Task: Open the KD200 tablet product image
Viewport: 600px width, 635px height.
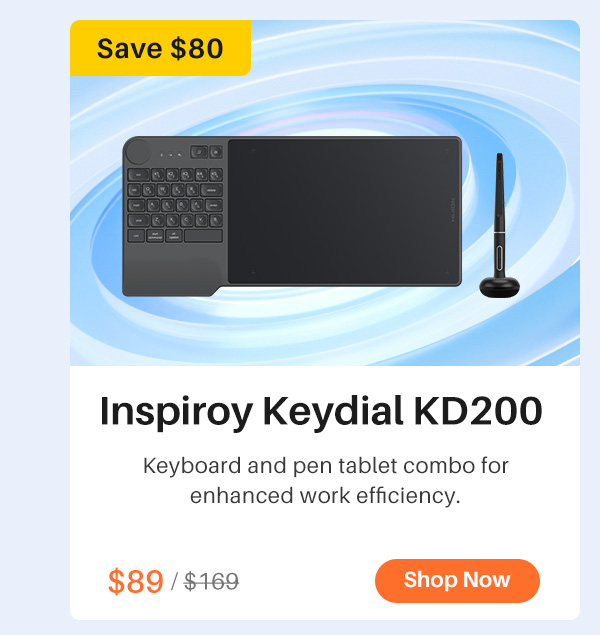Action: 325,193
